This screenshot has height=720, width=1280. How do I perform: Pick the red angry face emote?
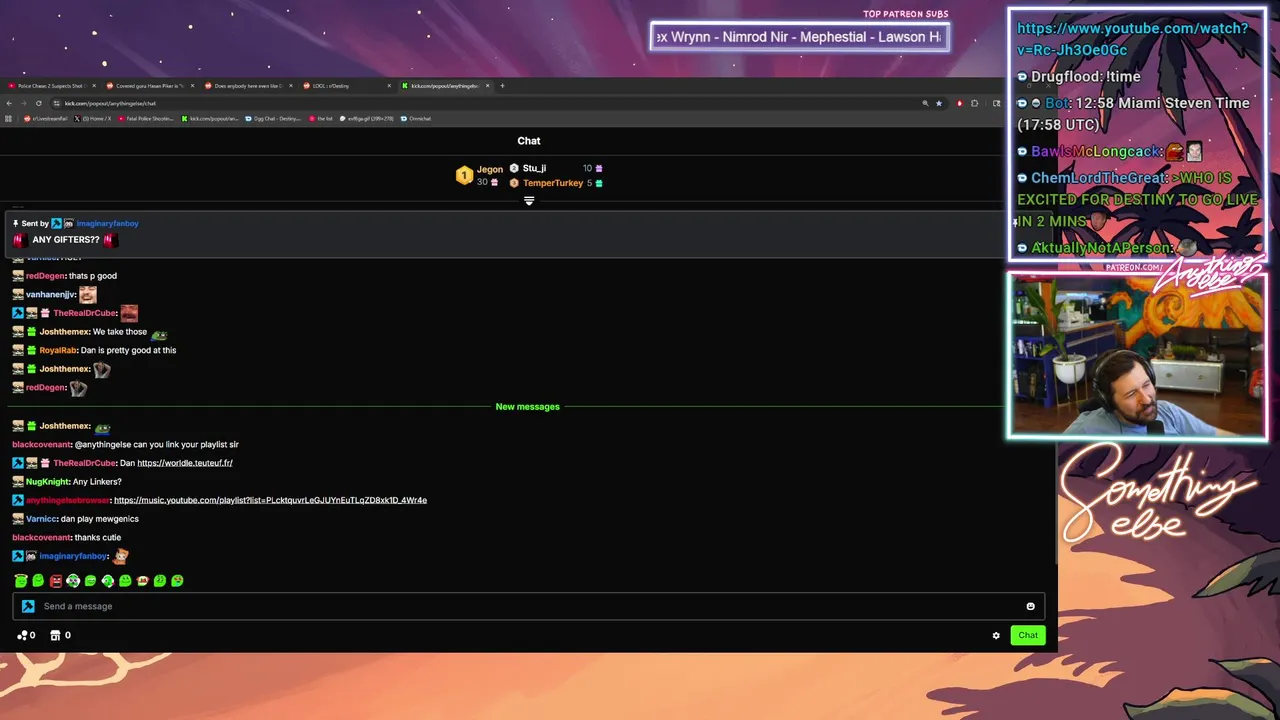56,580
